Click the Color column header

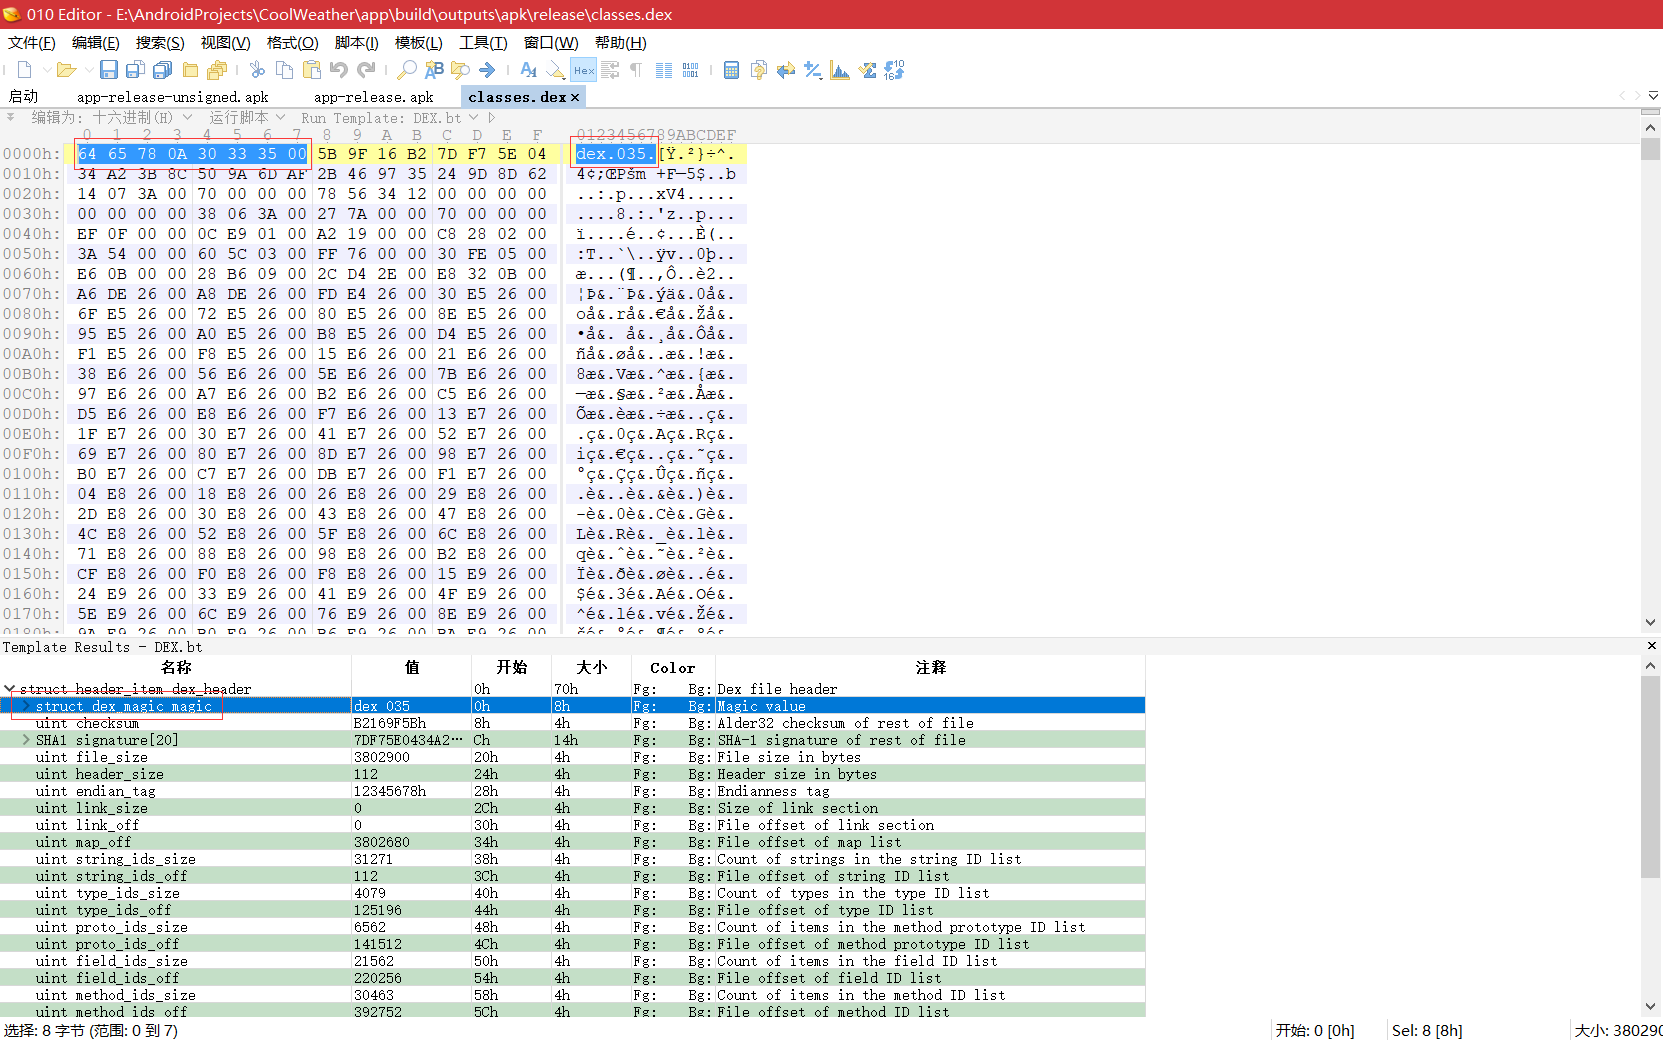672,667
